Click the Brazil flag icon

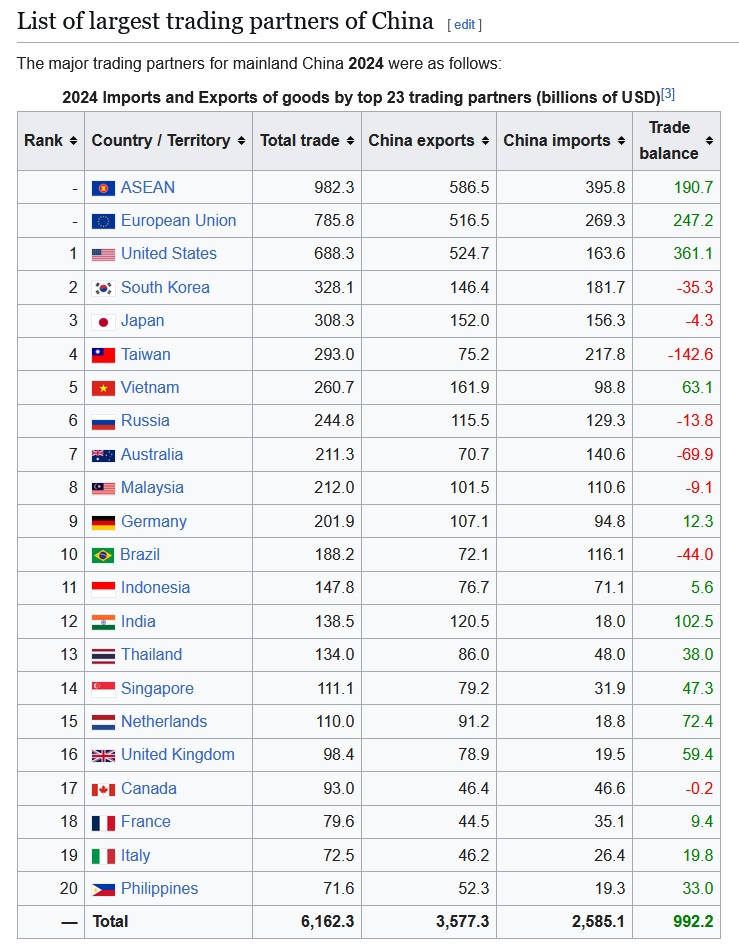(x=103, y=555)
